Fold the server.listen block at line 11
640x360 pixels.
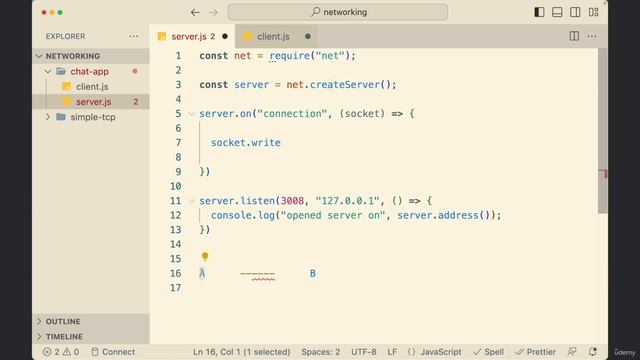[191, 201]
